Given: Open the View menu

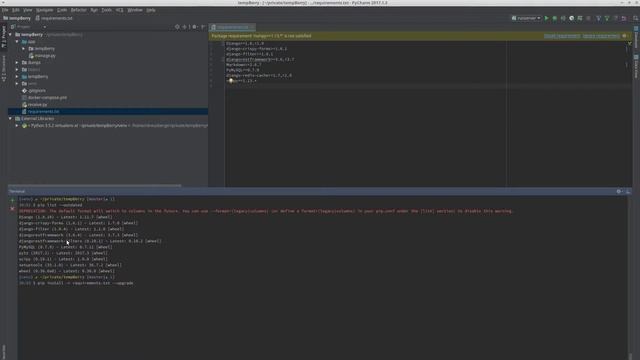Looking at the screenshot, I should [27, 10].
